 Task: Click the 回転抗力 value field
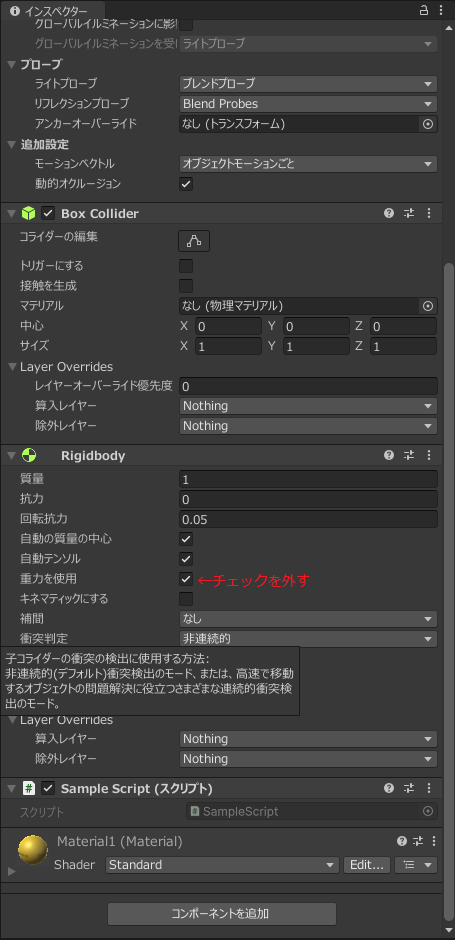308,519
